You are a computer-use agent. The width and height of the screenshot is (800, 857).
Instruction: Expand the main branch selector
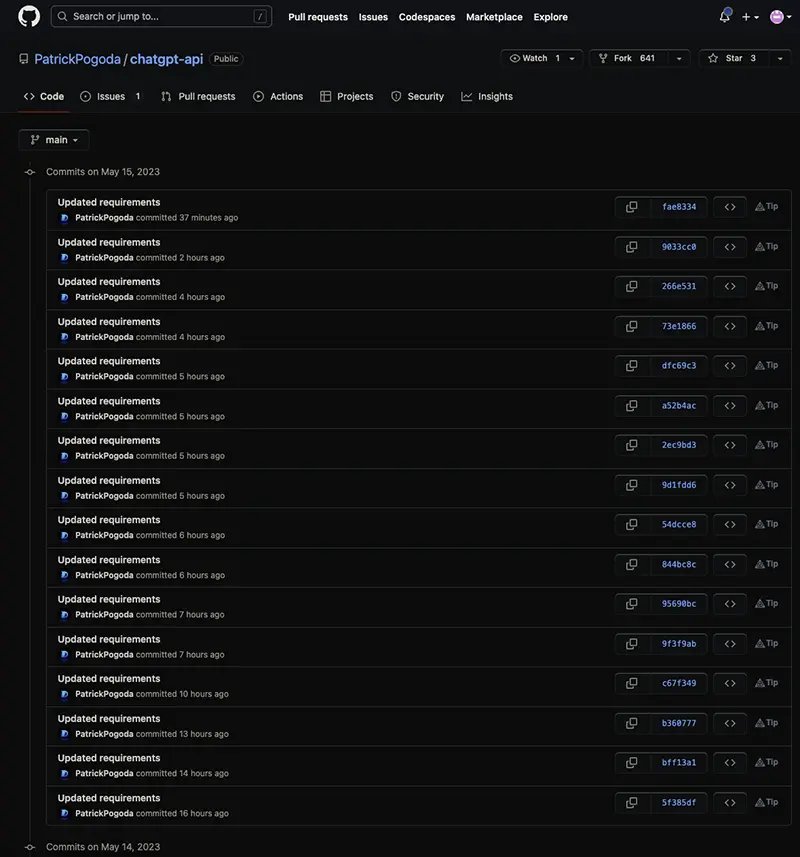click(54, 140)
